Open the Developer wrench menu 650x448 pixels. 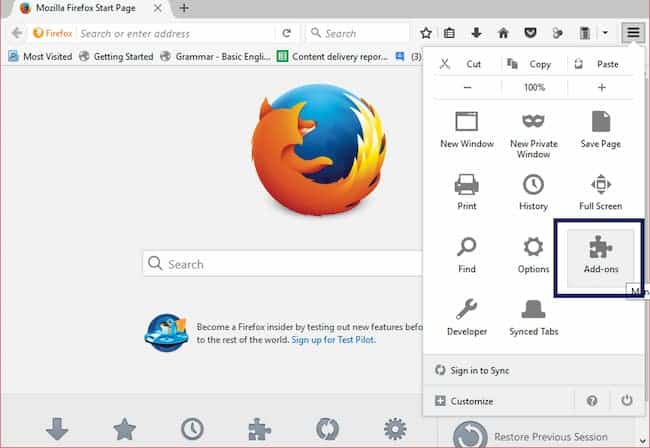(x=467, y=317)
